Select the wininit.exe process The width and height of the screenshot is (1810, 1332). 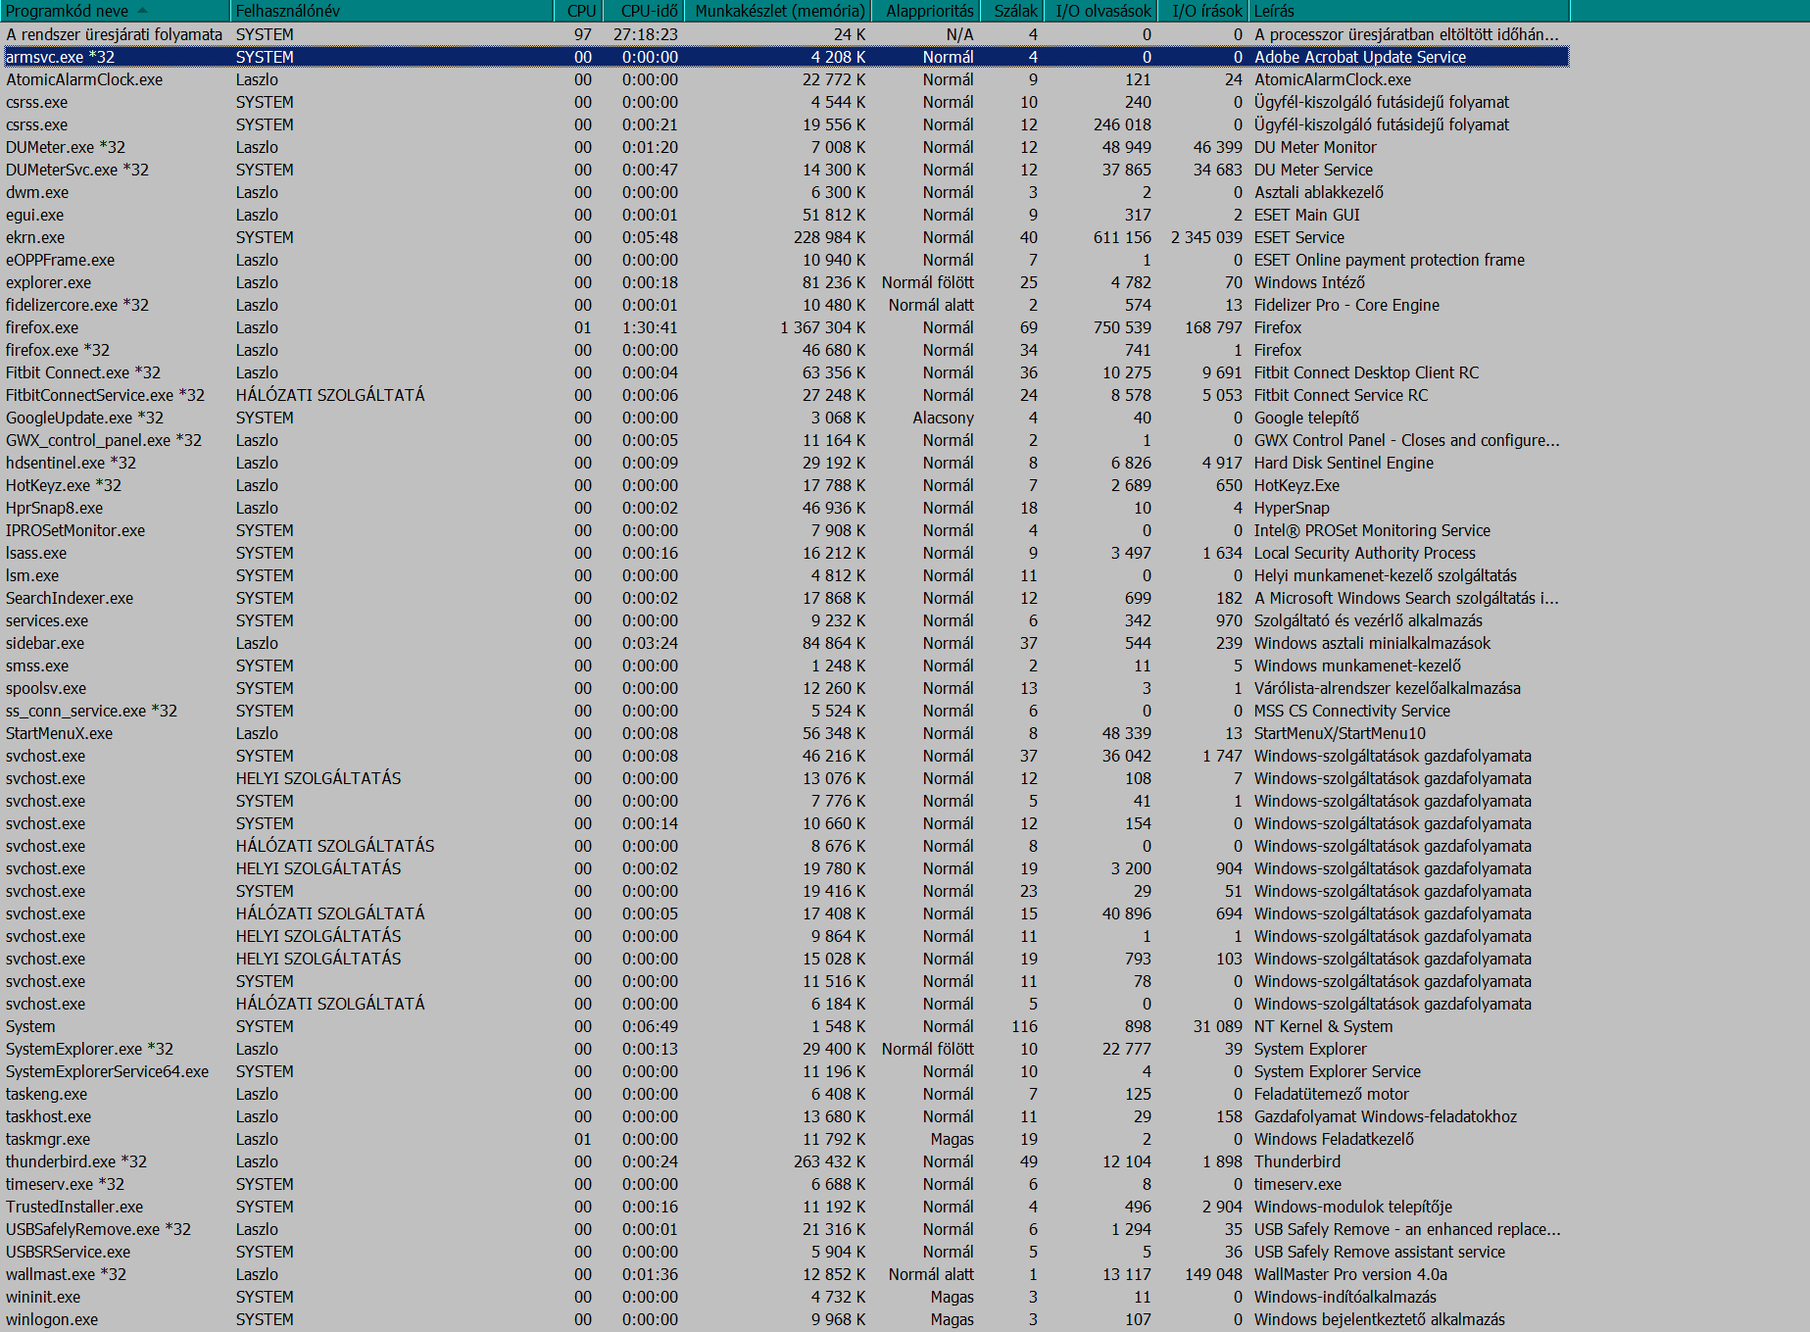pos(785,1297)
